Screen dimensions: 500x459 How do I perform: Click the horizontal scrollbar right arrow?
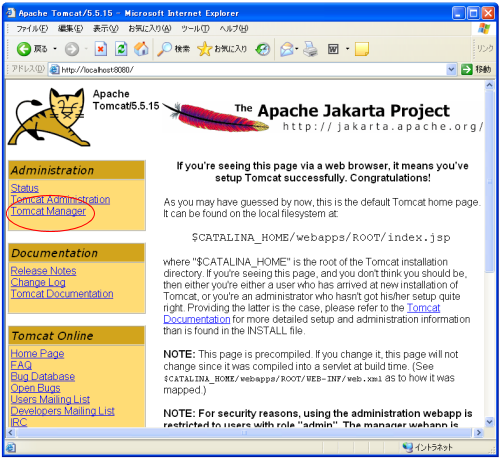click(x=479, y=433)
